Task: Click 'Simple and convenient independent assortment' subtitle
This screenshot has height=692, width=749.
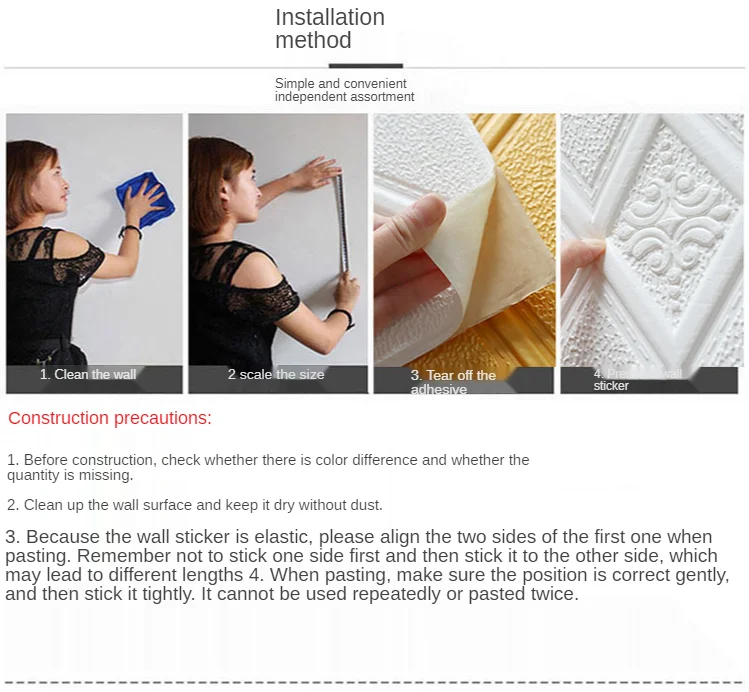Action: [x=344, y=90]
